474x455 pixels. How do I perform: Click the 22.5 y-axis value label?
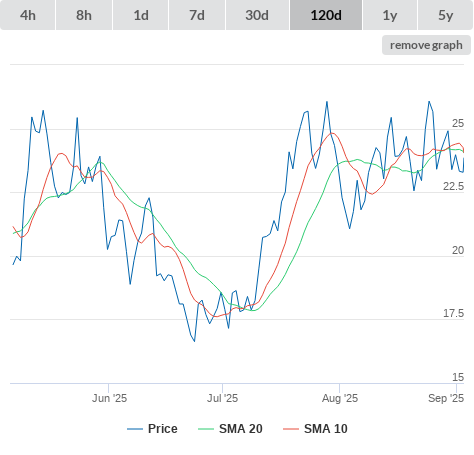453,186
